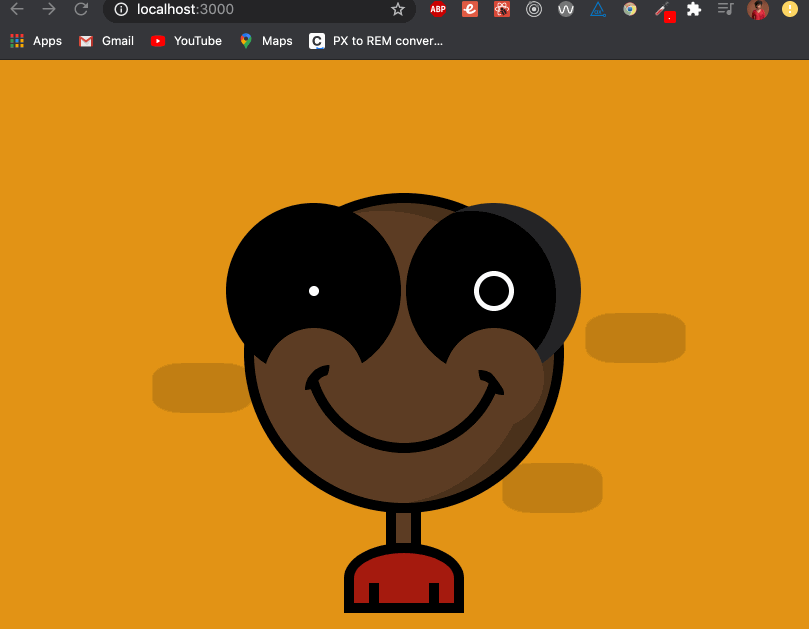Go forward with the browser forward arrow
This screenshot has height=629, width=809.
[49, 9]
